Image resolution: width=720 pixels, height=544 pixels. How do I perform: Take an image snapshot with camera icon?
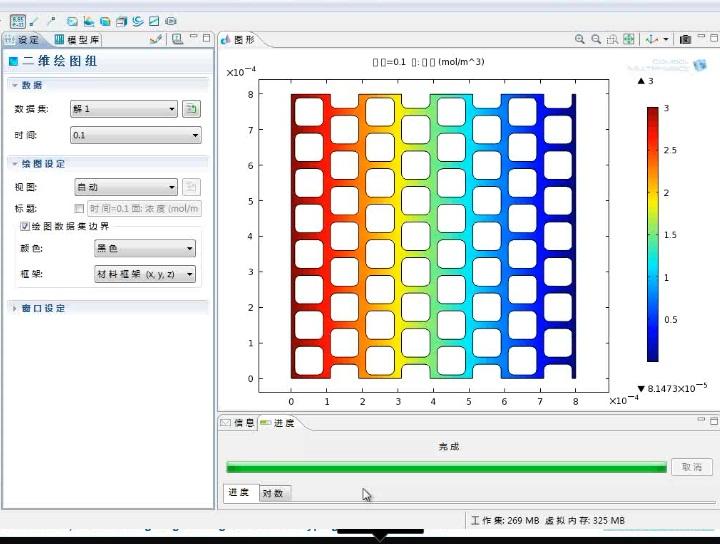point(685,39)
